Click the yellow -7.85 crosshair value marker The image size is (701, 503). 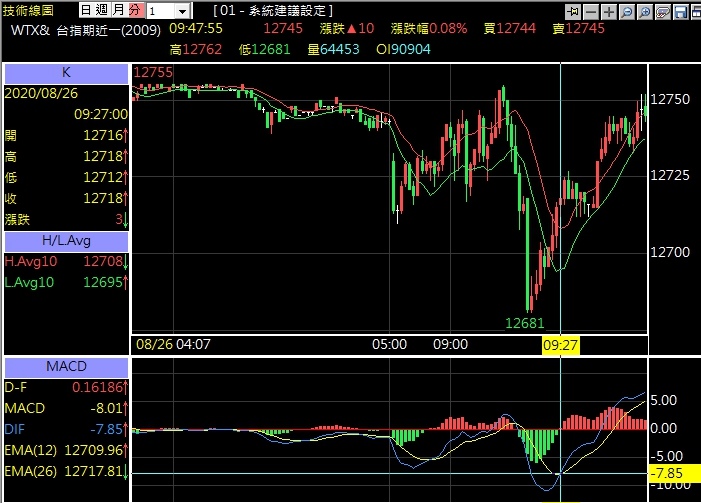coord(674,473)
